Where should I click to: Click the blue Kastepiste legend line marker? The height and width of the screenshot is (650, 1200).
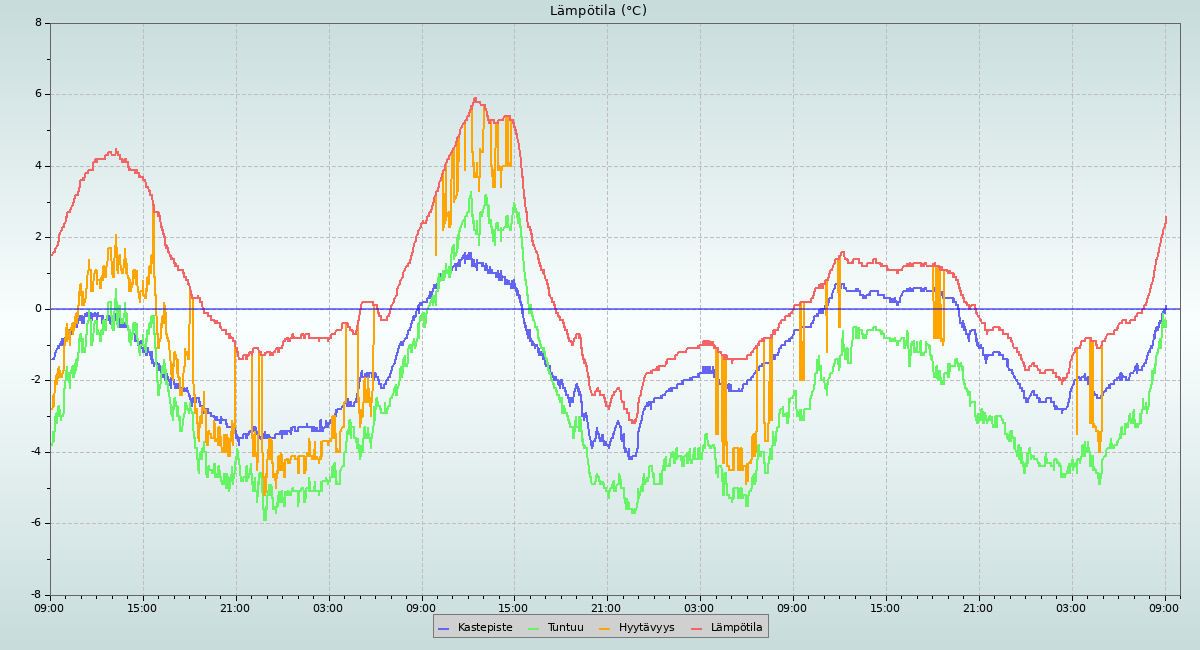[444, 628]
